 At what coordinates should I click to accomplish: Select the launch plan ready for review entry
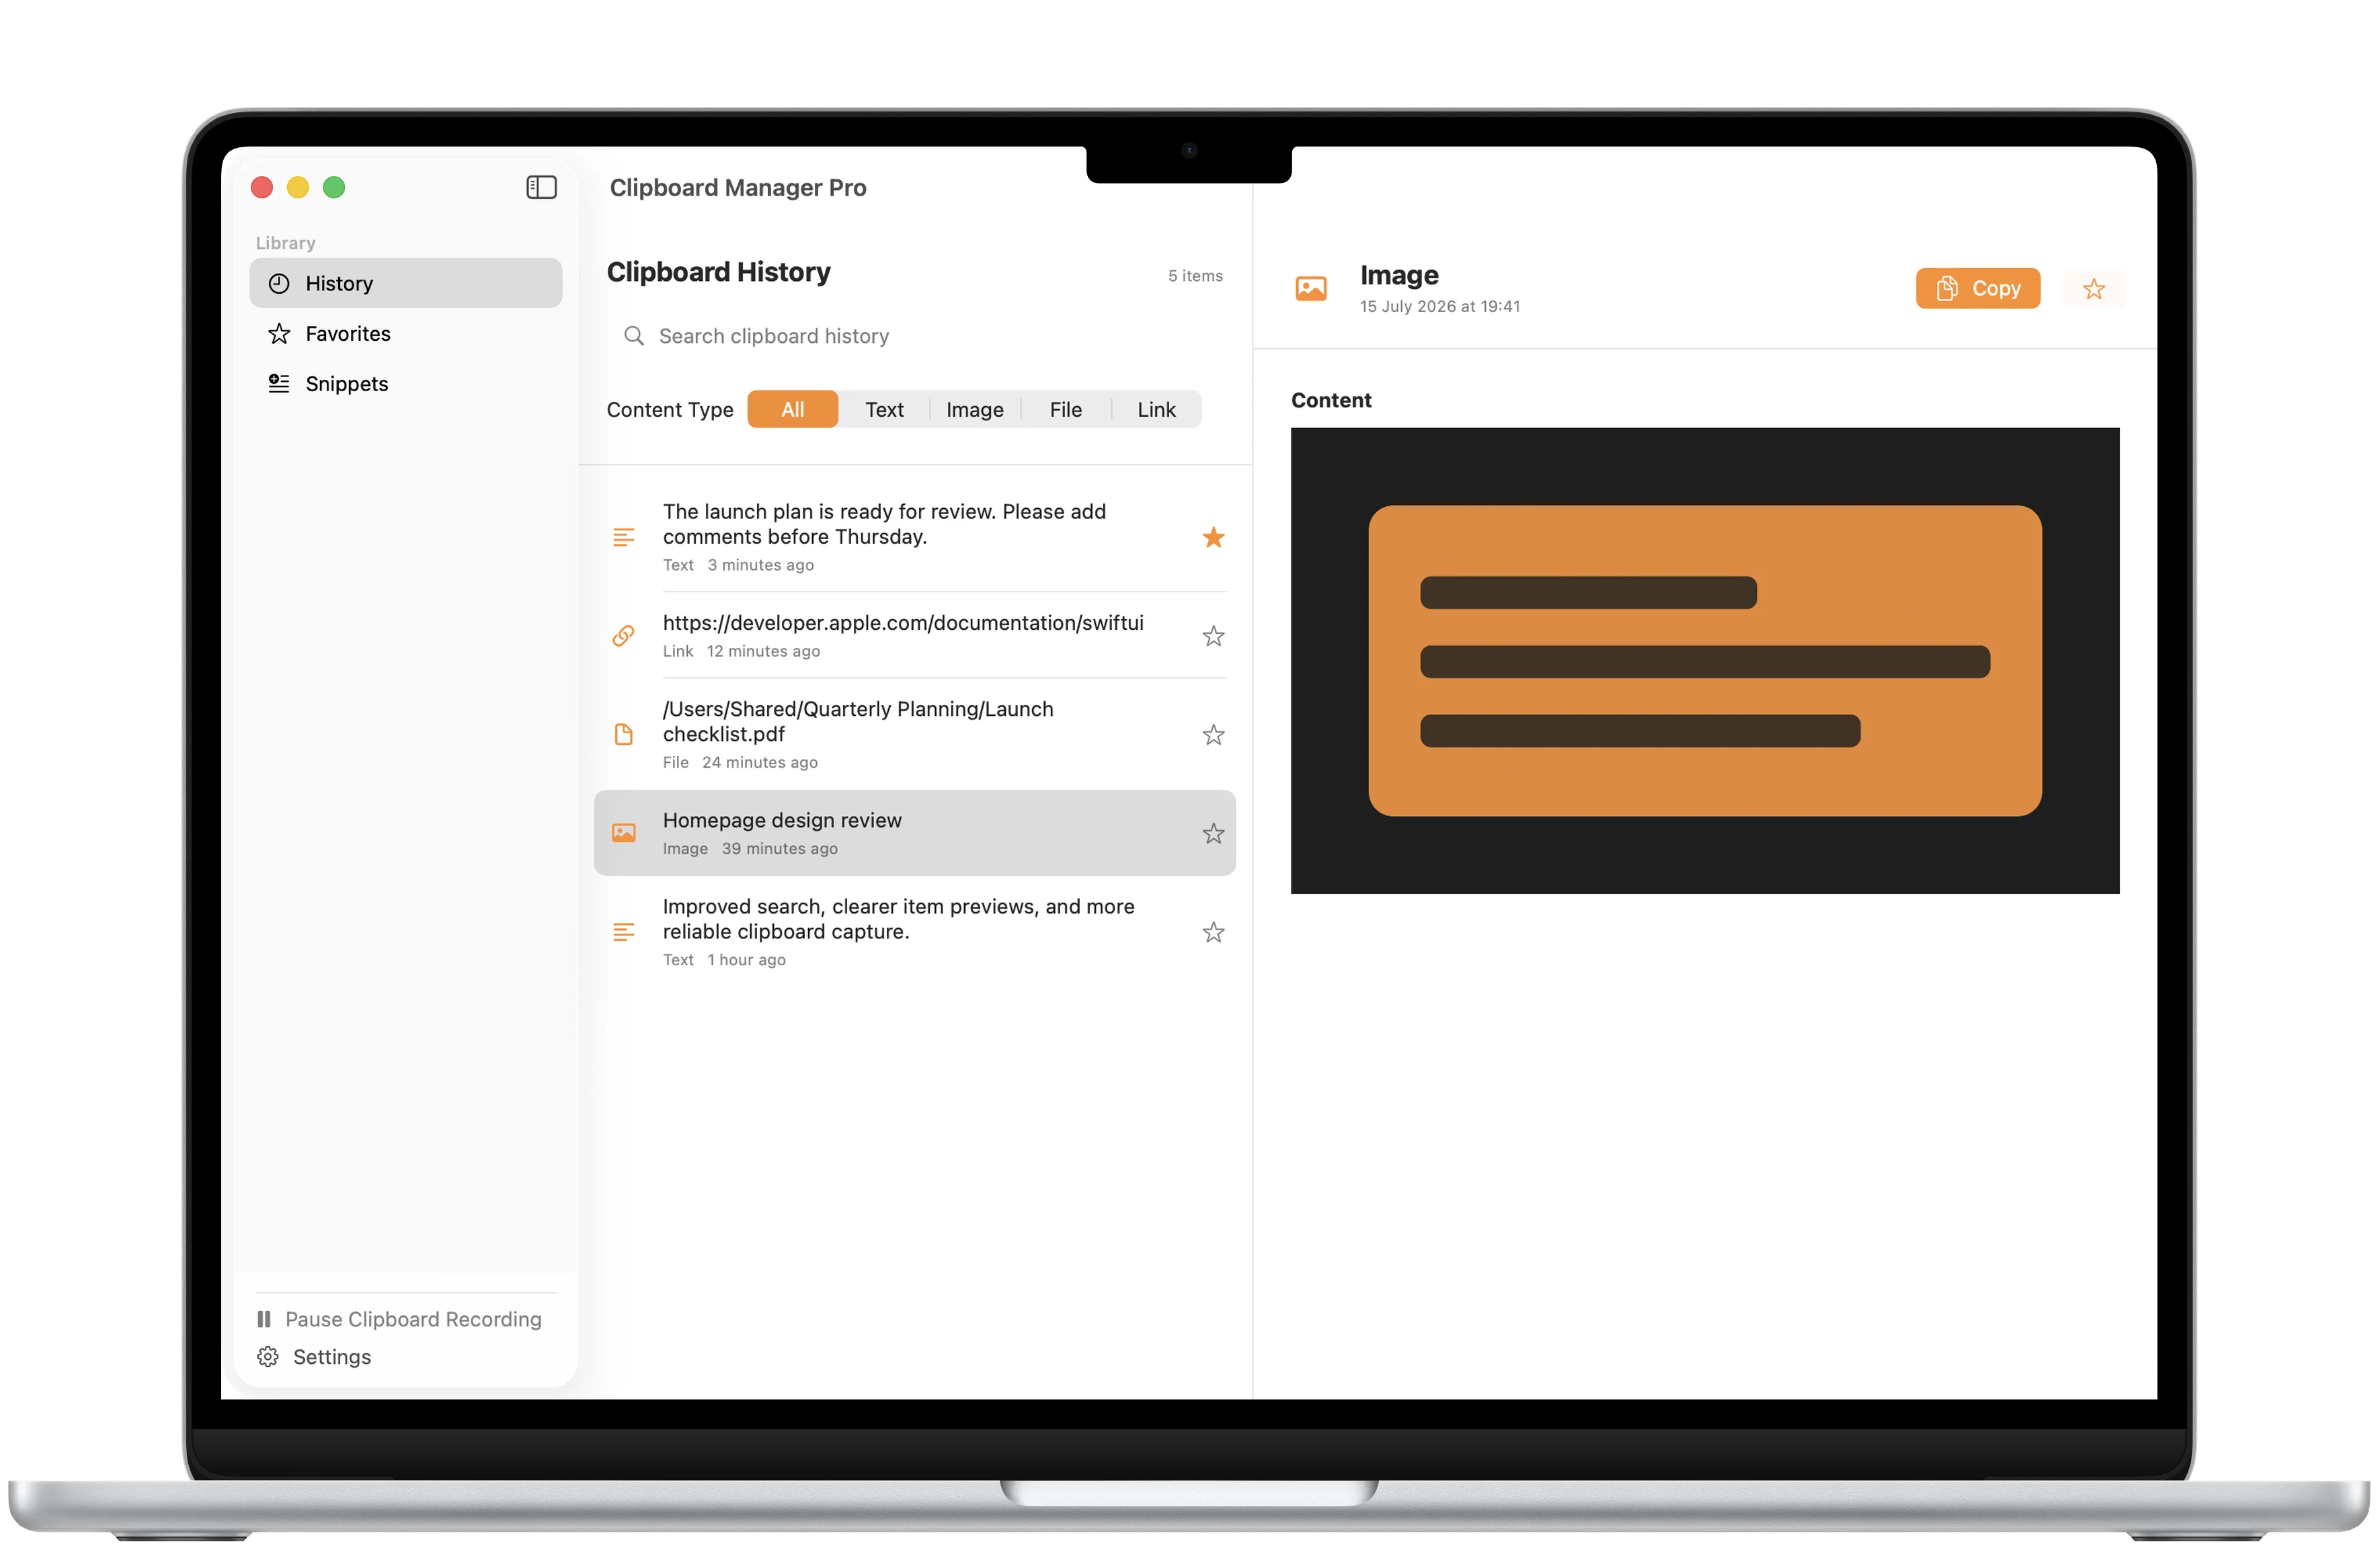[x=915, y=537]
